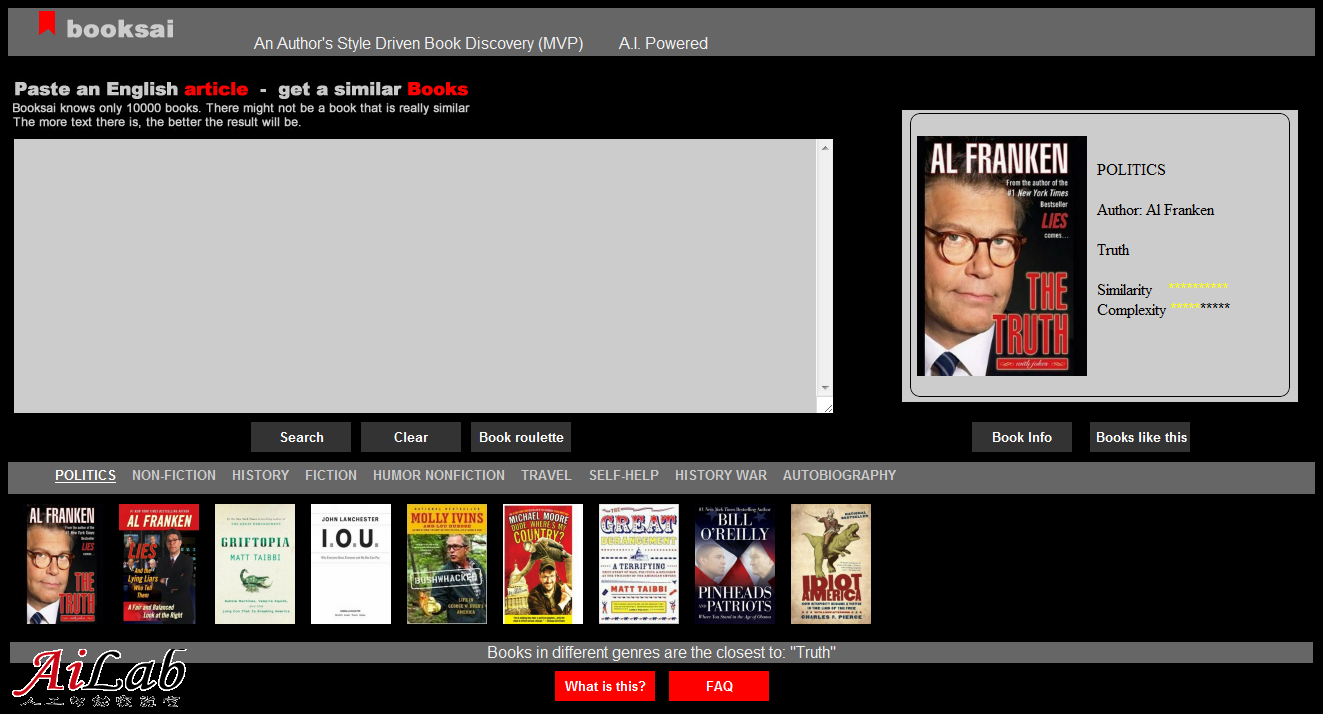1323x714 pixels.
Task: Click the large The Truth cover image
Action: coord(1002,256)
